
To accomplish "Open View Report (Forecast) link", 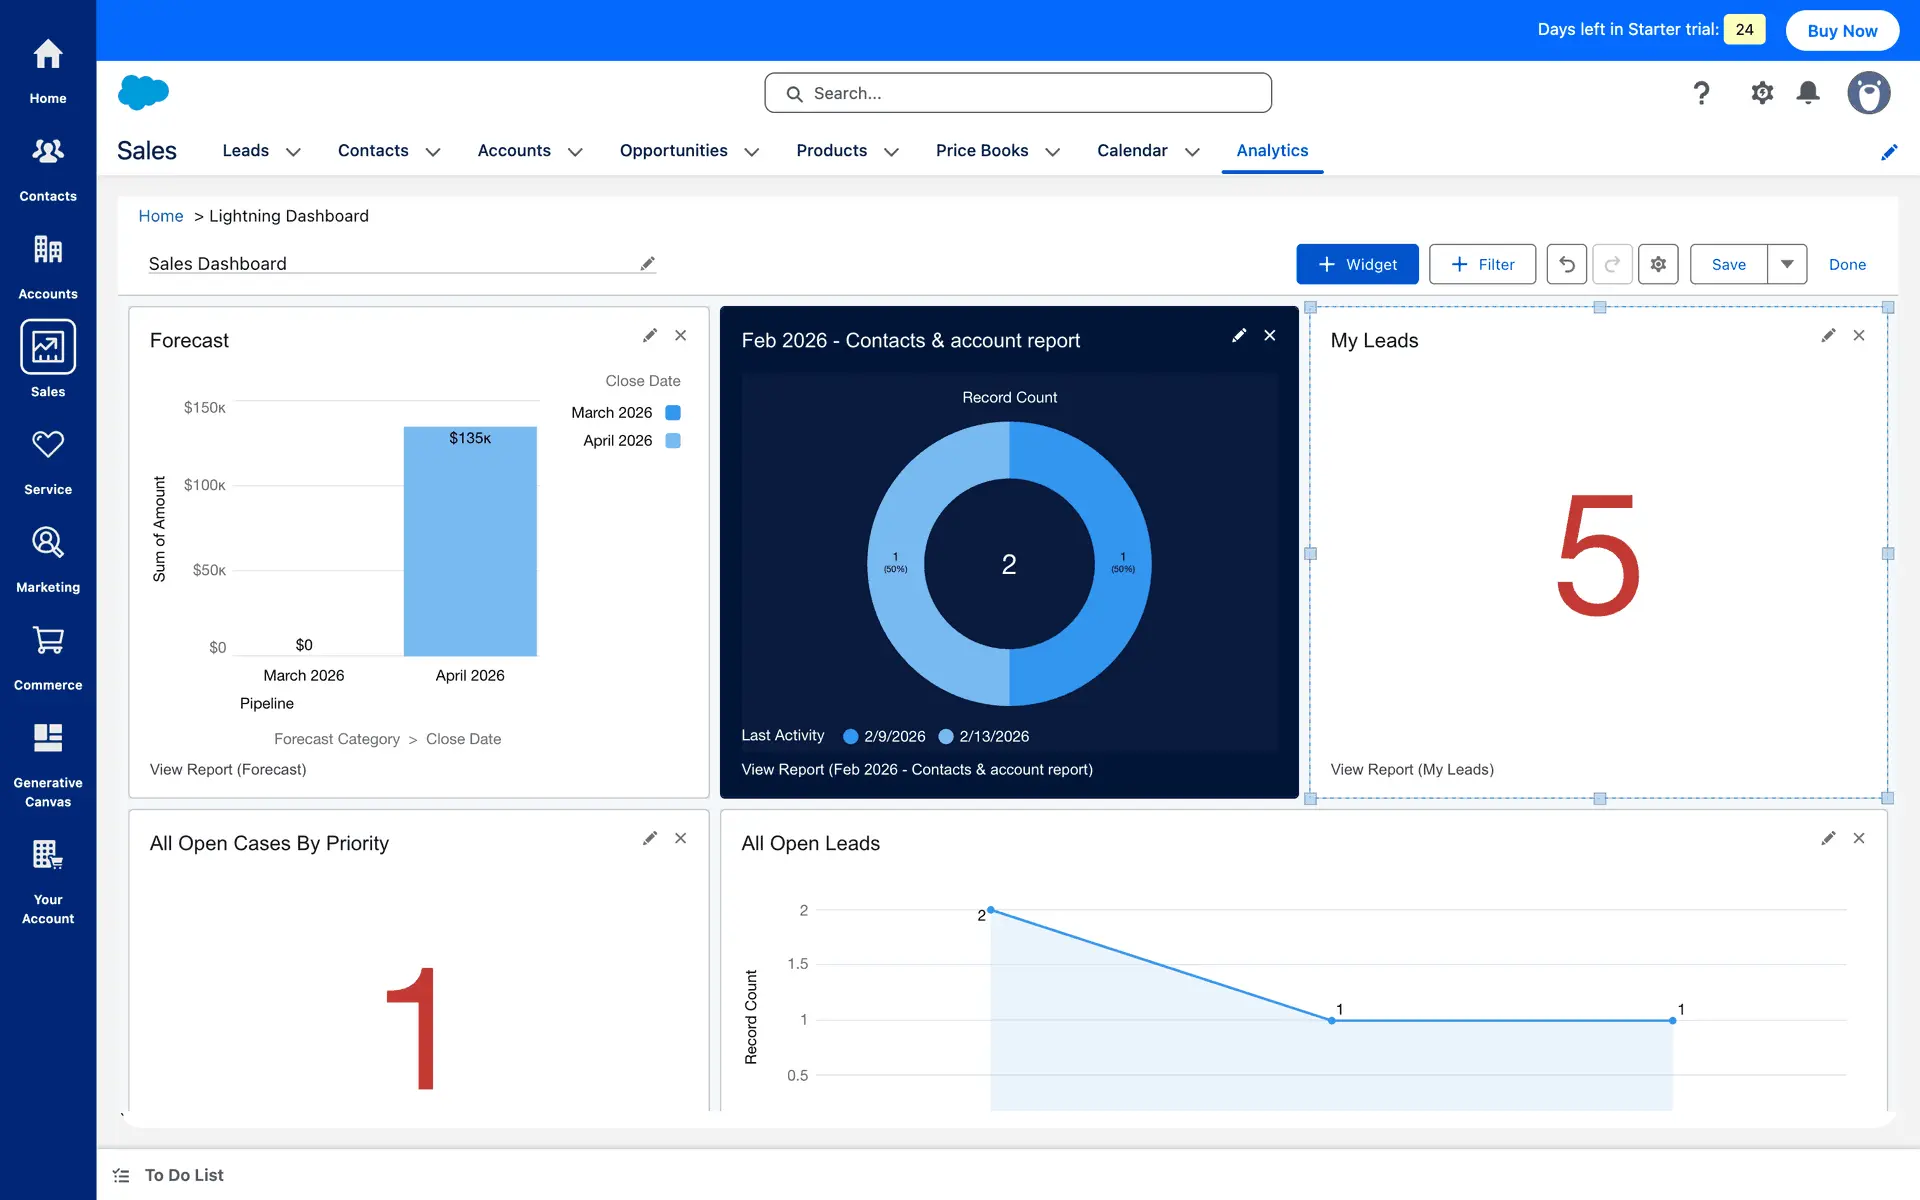I will 228,769.
